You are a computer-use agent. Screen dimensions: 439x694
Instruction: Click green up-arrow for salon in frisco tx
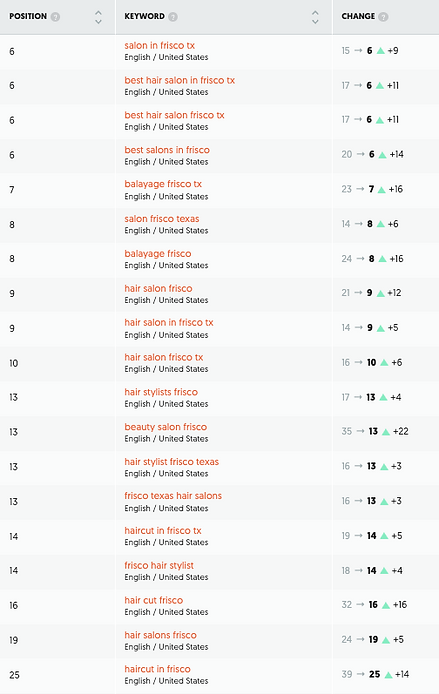[x=381, y=51]
